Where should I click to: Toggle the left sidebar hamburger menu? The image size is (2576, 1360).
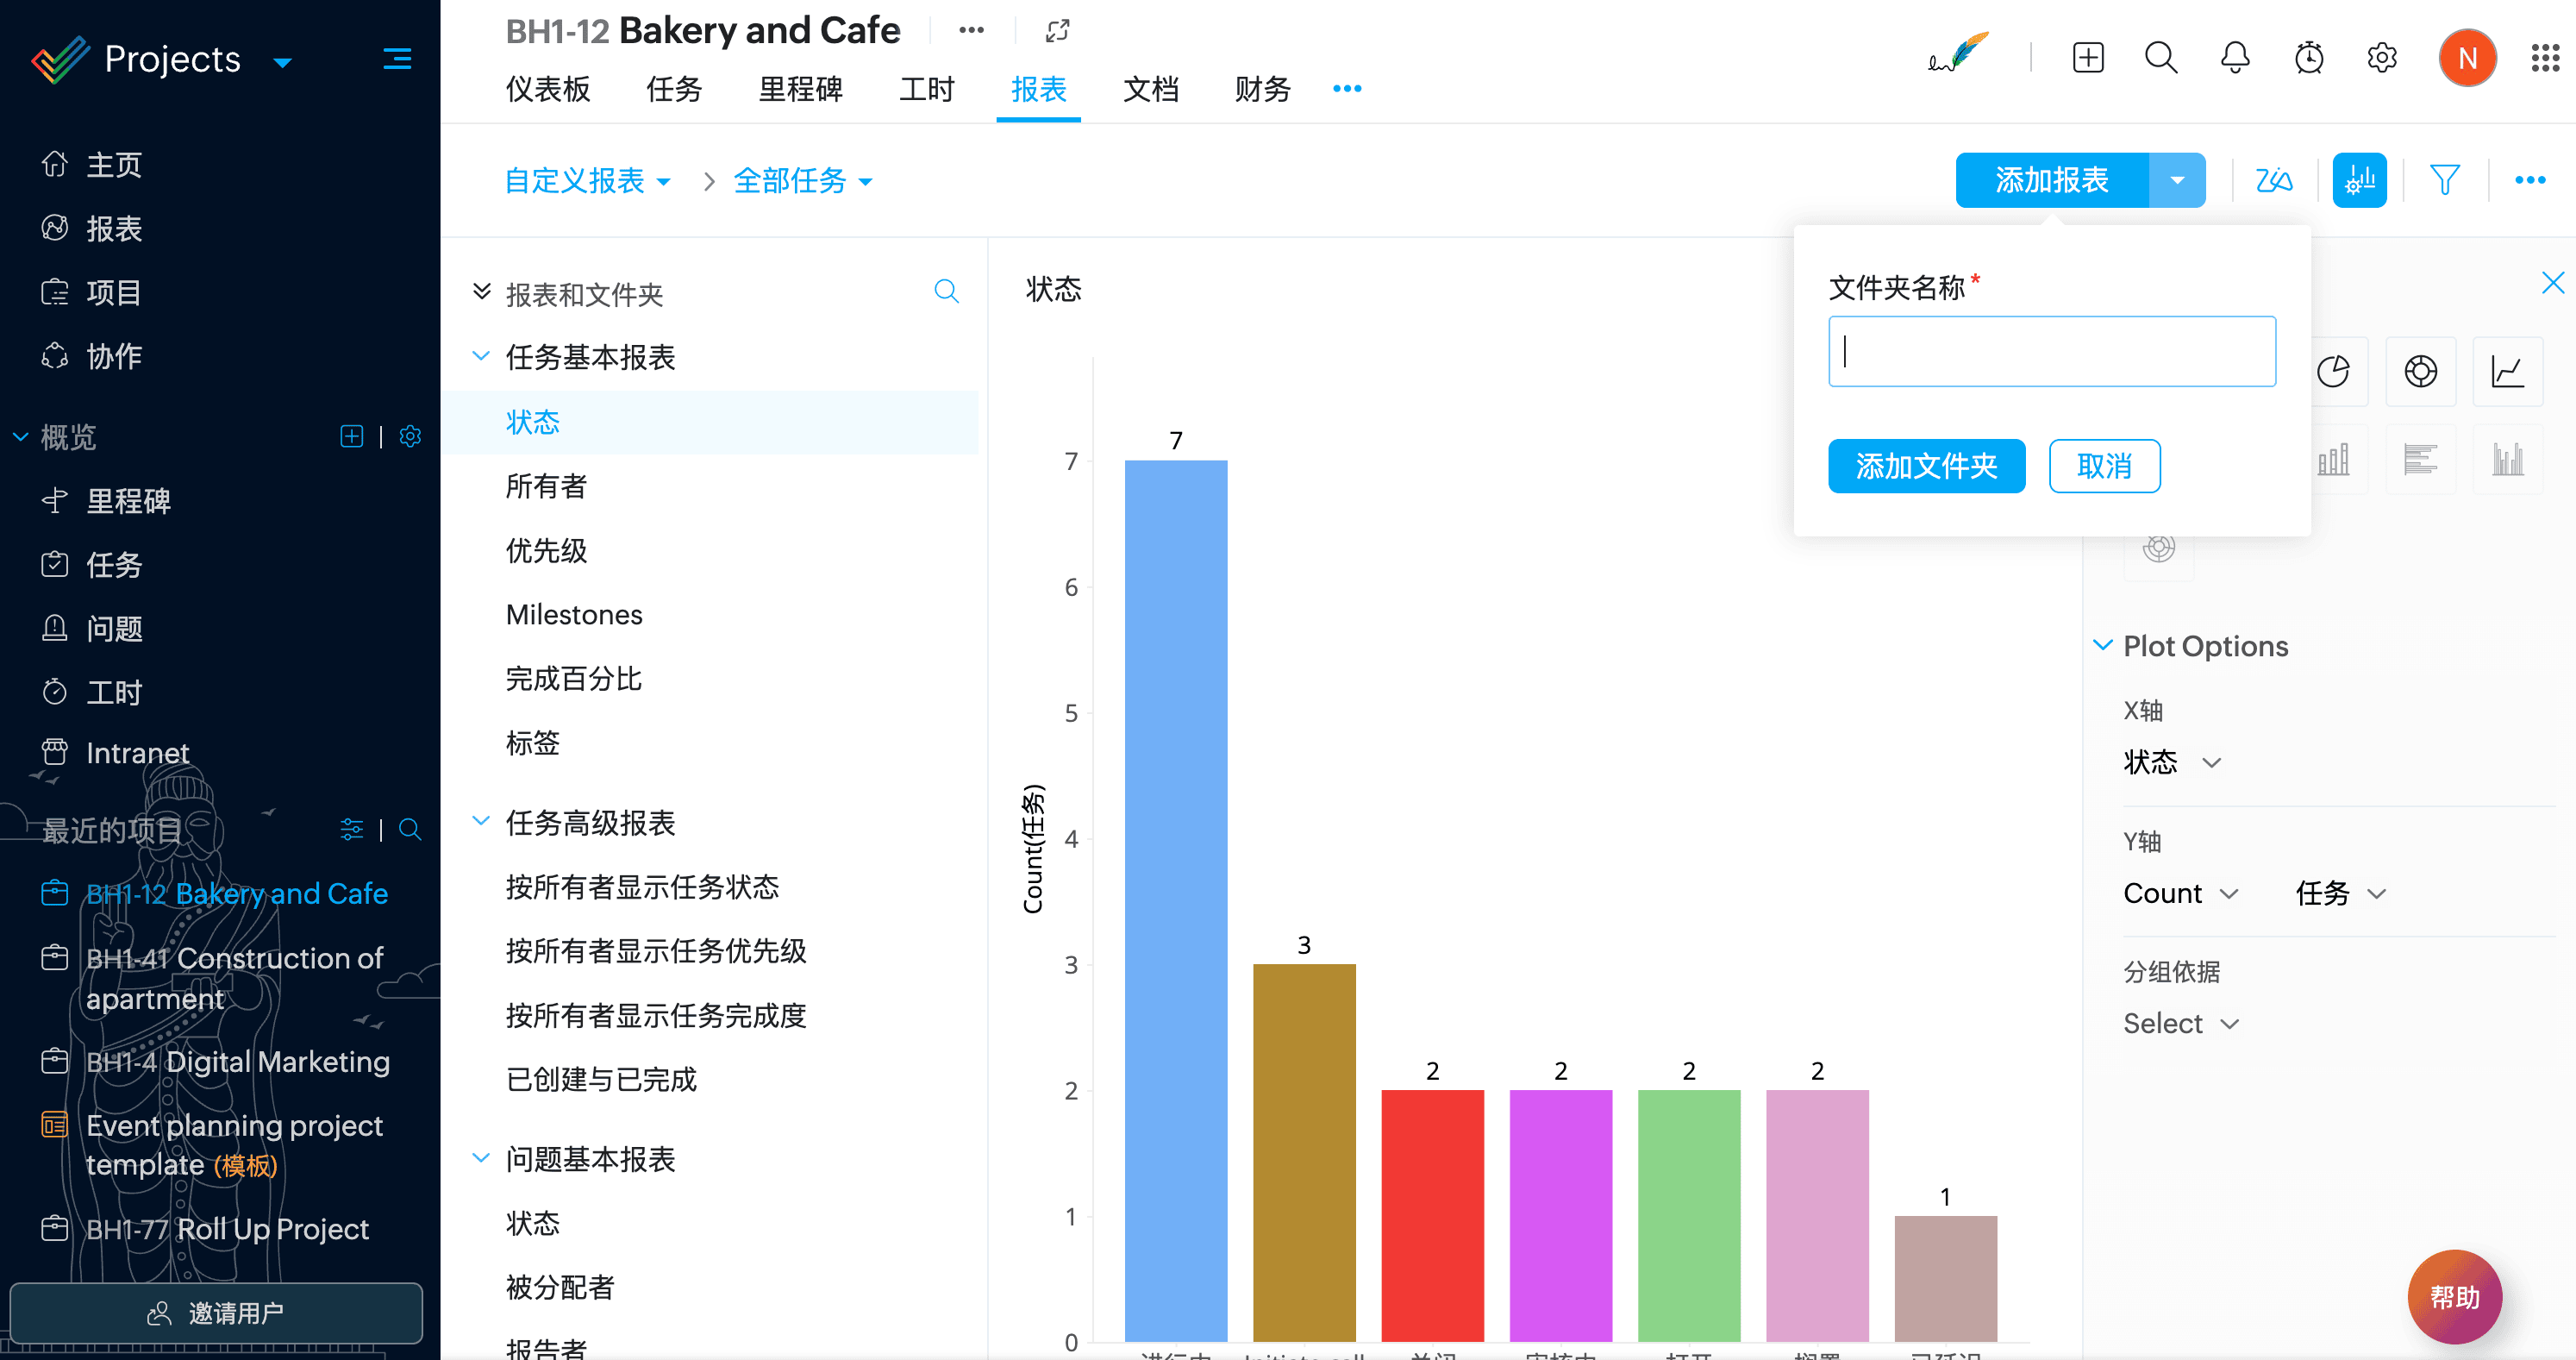tap(397, 59)
